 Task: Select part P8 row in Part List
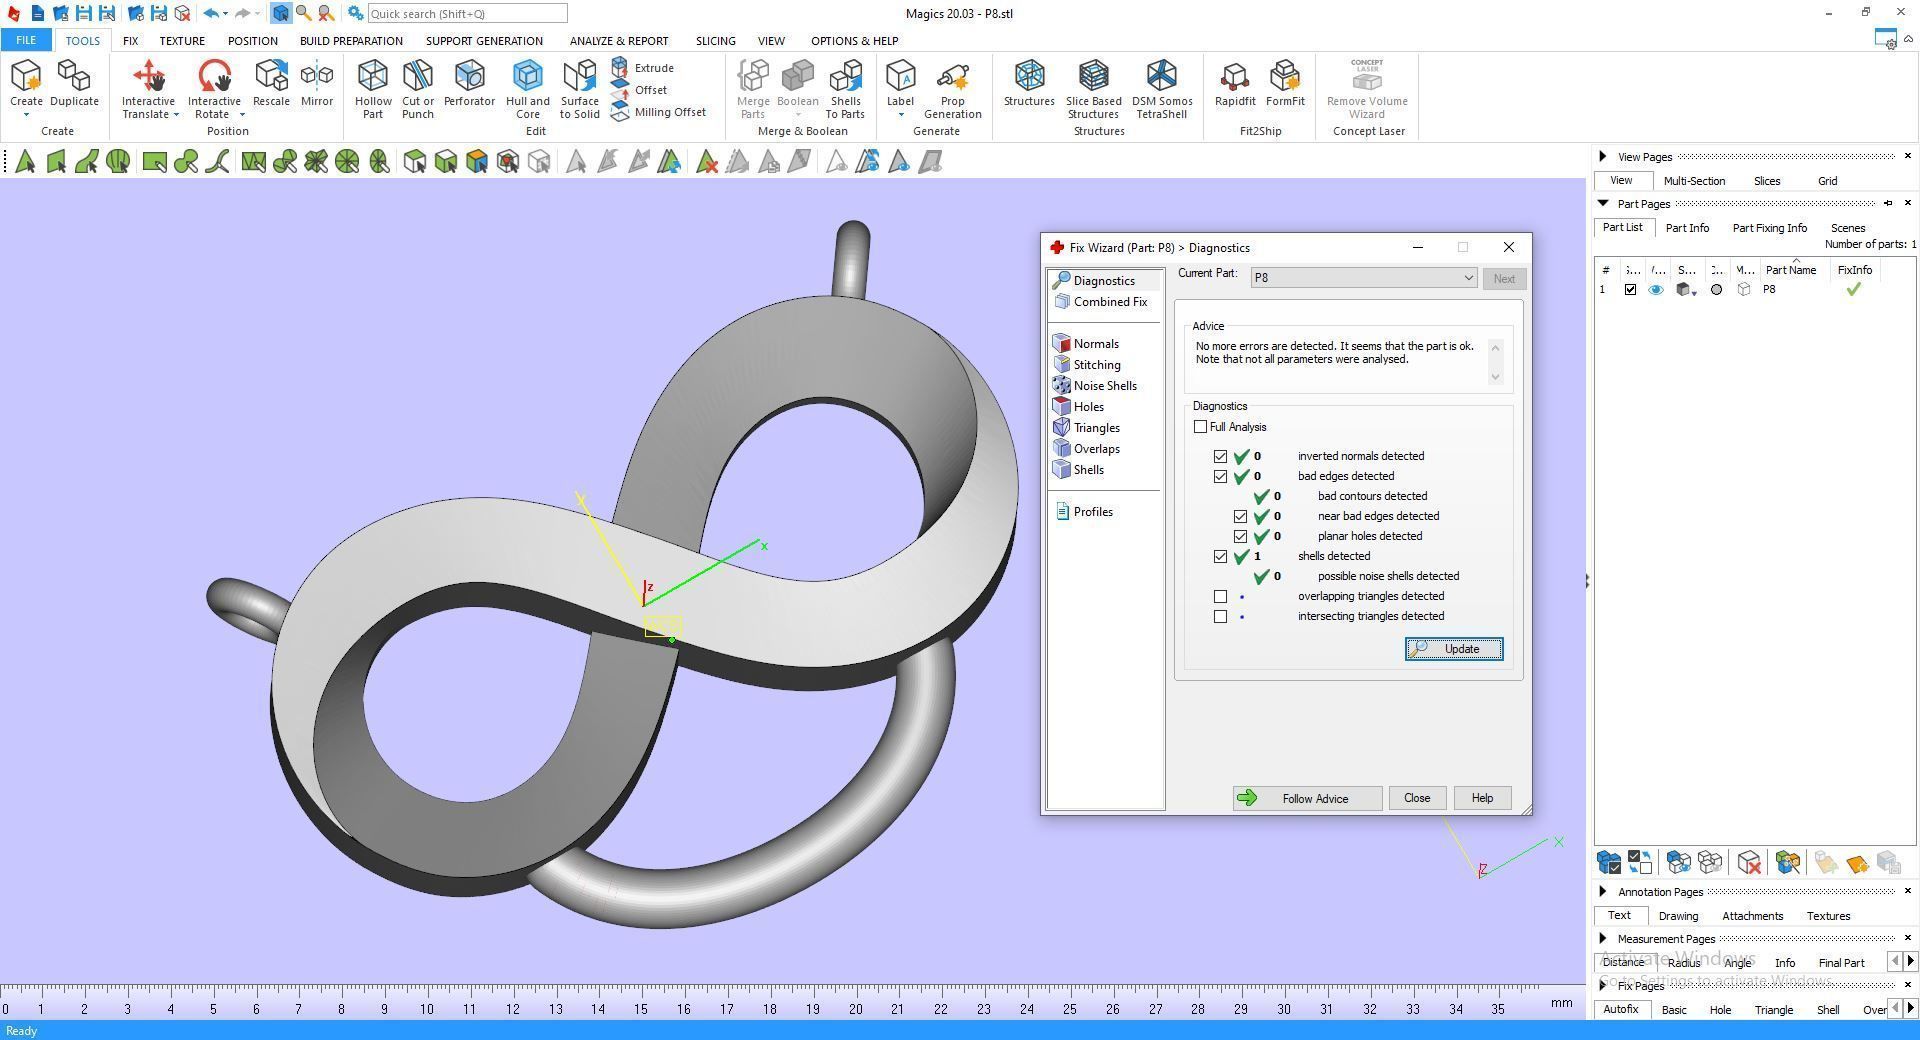[x=1755, y=290]
